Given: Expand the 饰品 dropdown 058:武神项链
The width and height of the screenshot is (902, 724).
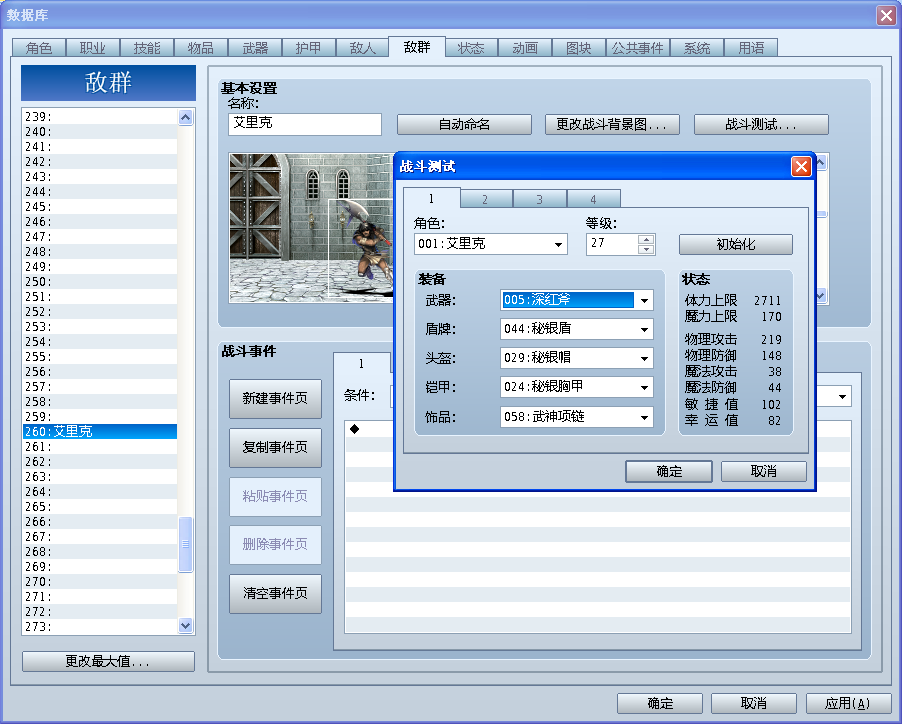Looking at the screenshot, I should pos(577,417).
